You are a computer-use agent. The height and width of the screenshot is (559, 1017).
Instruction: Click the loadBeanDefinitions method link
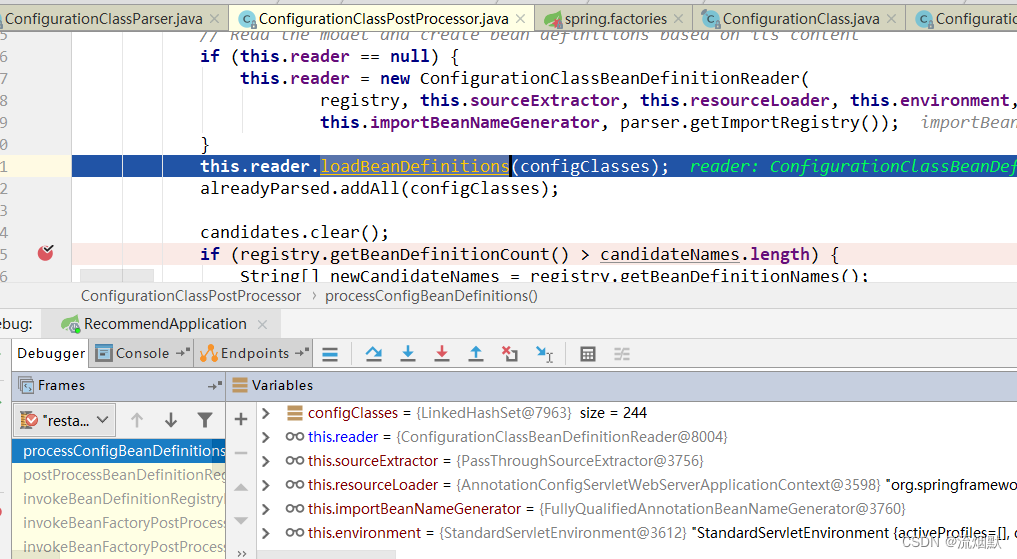pyautogui.click(x=414, y=167)
